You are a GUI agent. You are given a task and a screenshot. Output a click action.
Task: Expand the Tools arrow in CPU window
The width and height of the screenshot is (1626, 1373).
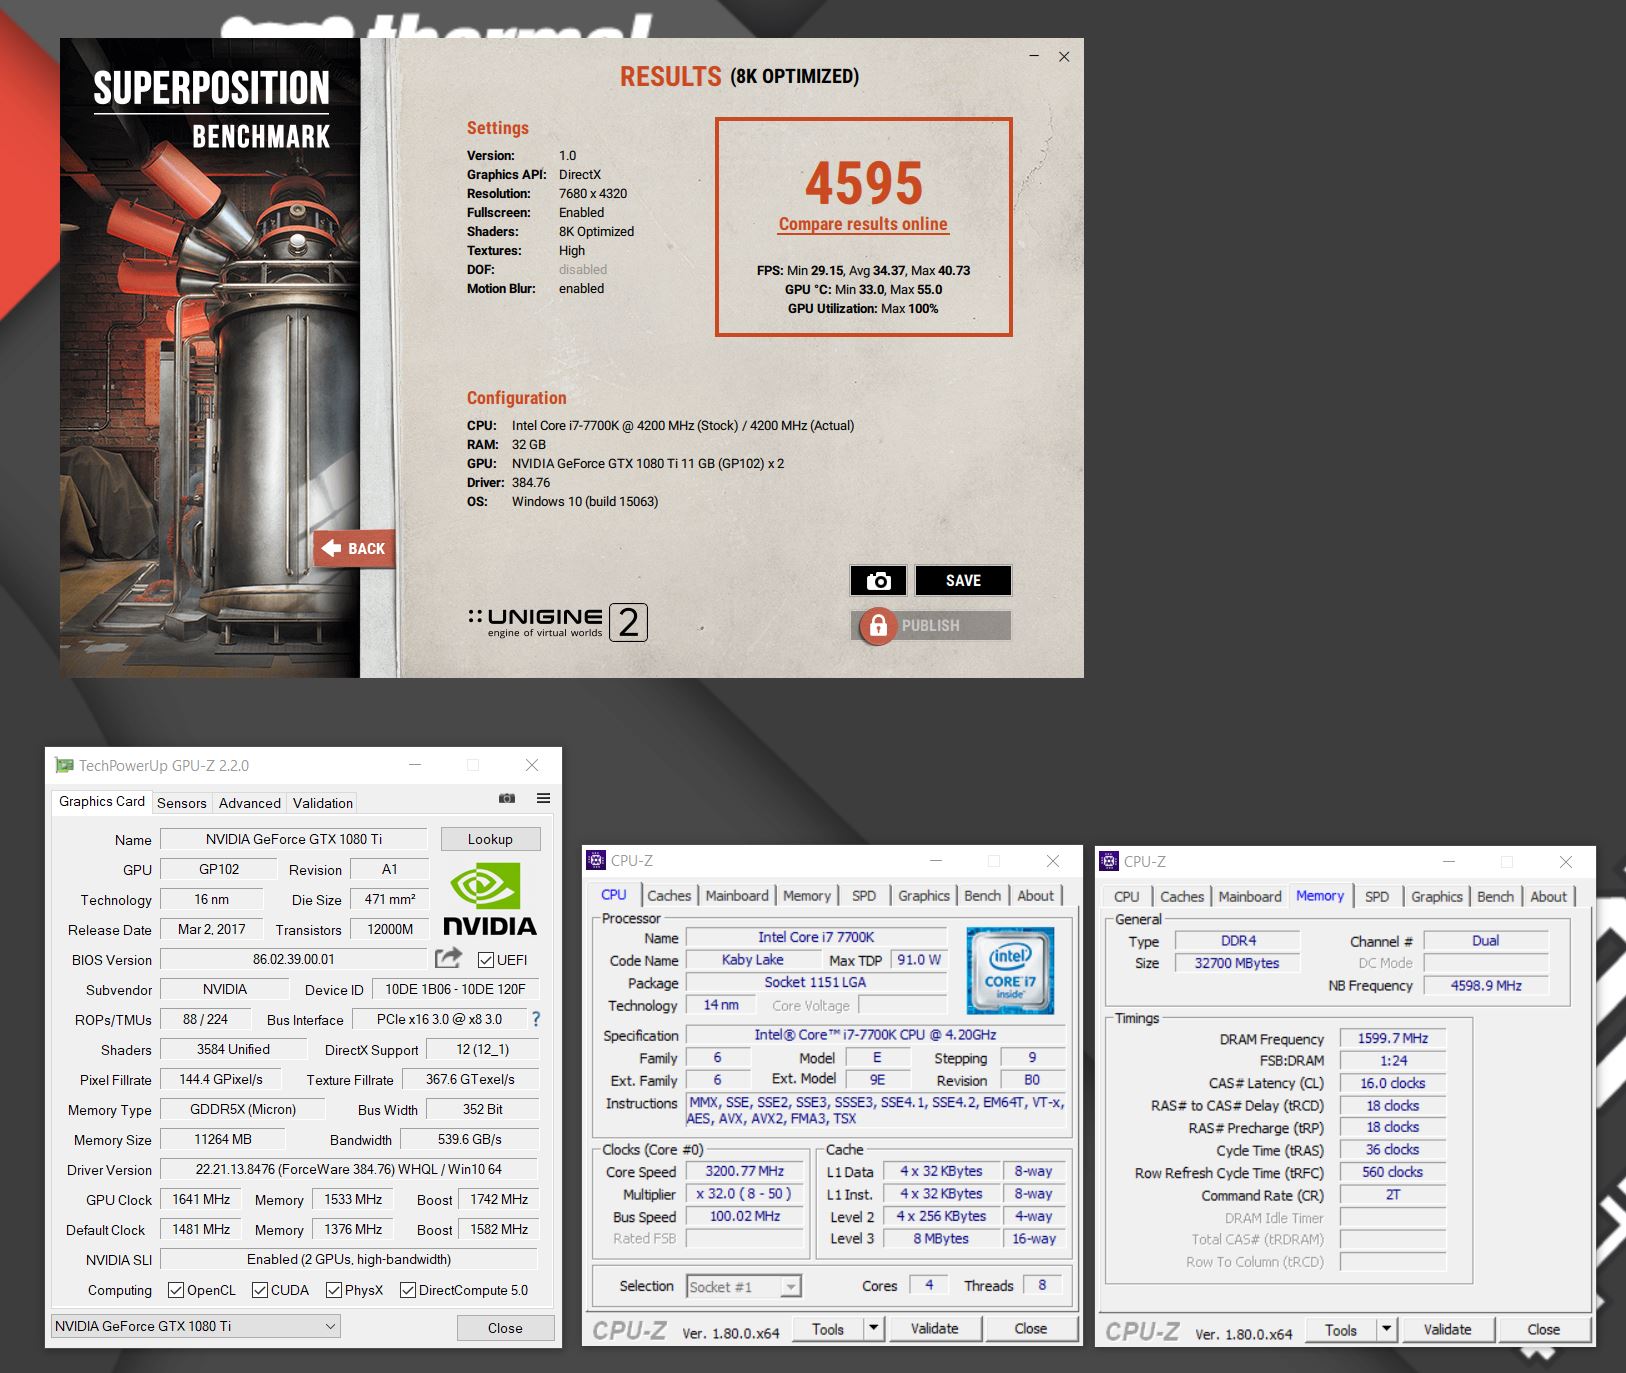[873, 1328]
